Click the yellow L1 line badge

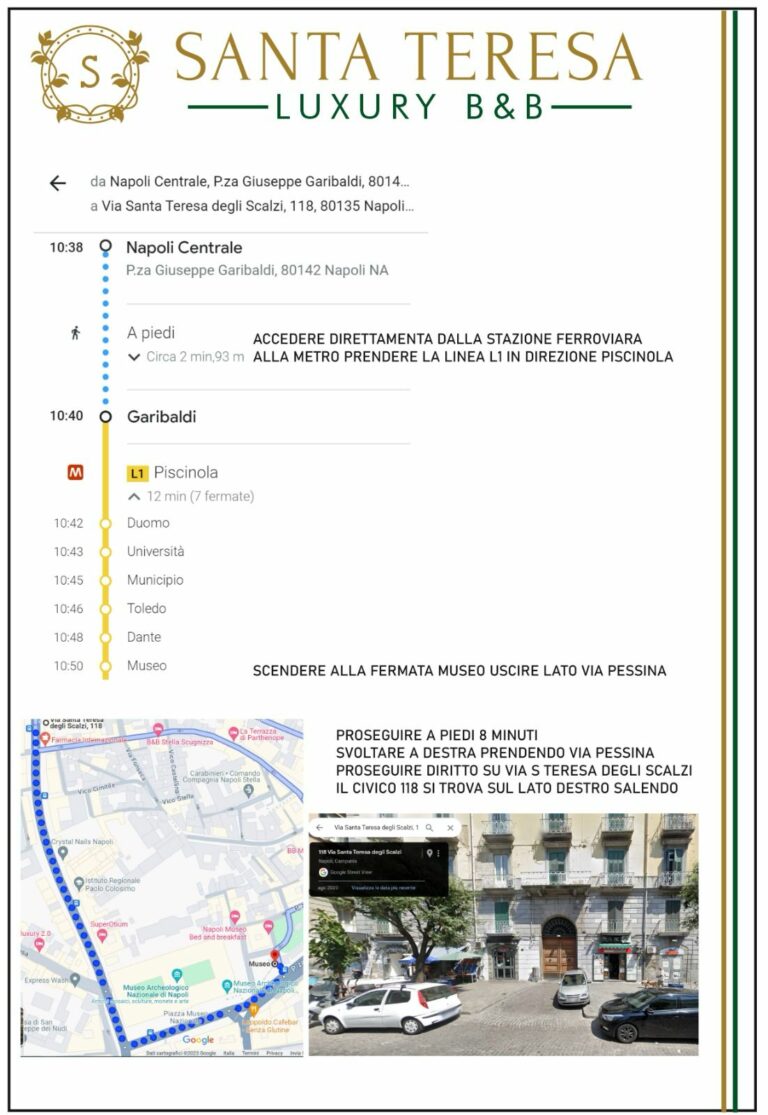point(138,474)
